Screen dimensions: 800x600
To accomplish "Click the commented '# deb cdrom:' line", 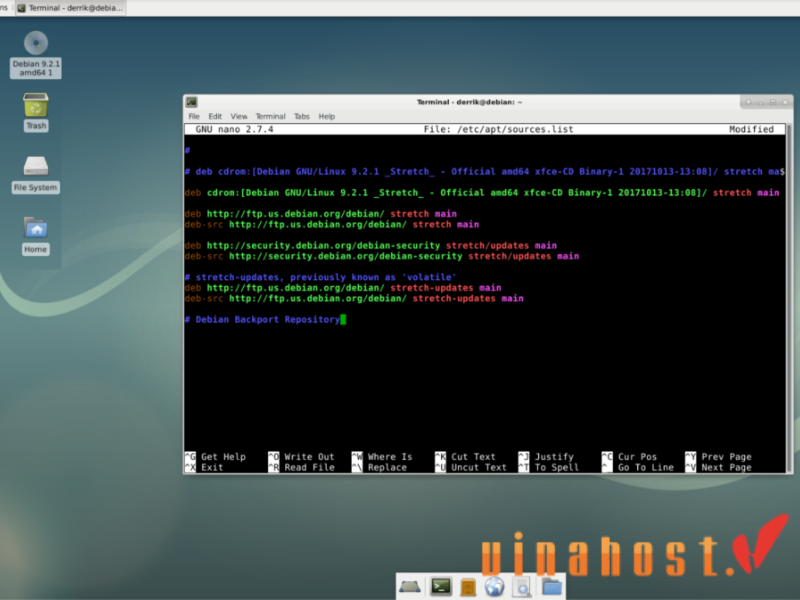I will (485, 171).
